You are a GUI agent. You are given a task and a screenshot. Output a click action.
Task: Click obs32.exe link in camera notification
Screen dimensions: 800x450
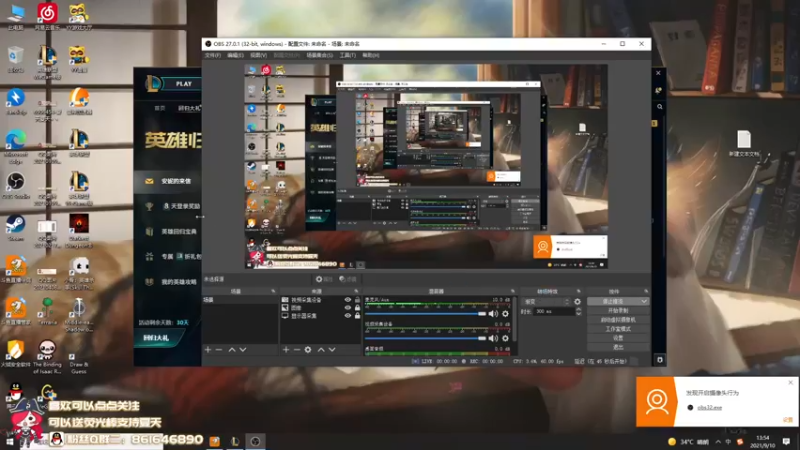[709, 408]
